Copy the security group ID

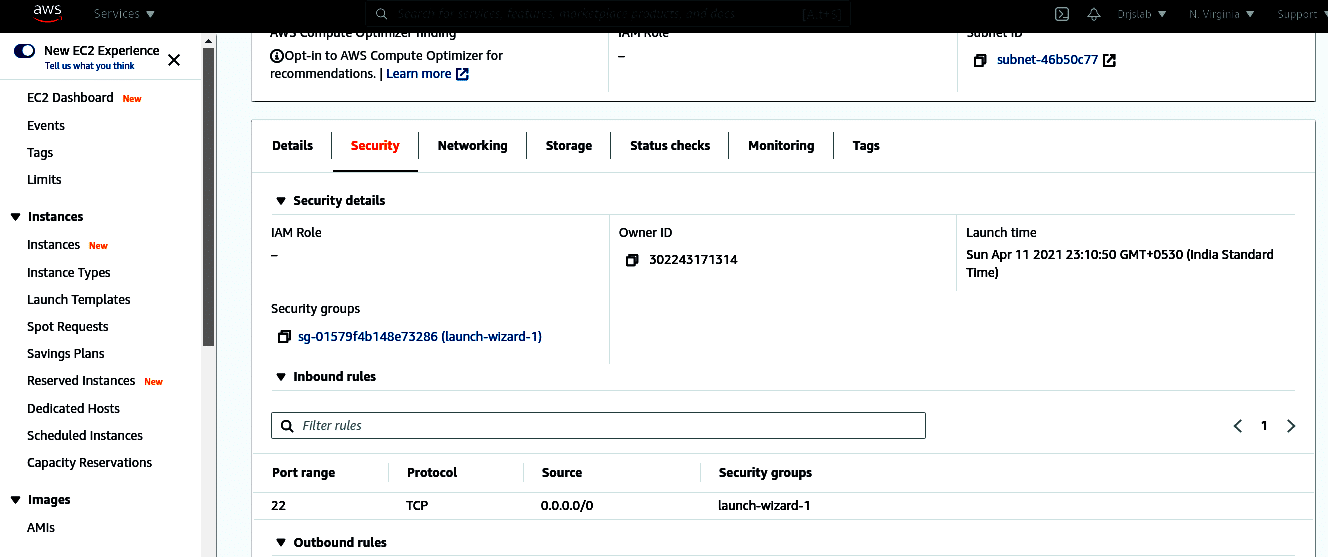(x=284, y=337)
